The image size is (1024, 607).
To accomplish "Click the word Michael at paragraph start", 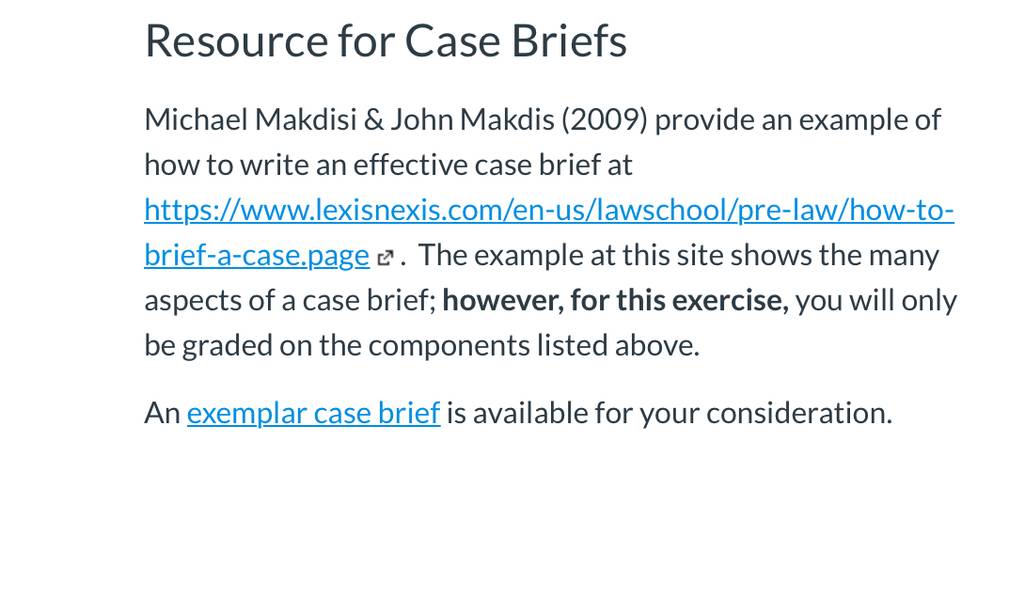I will click(x=196, y=120).
